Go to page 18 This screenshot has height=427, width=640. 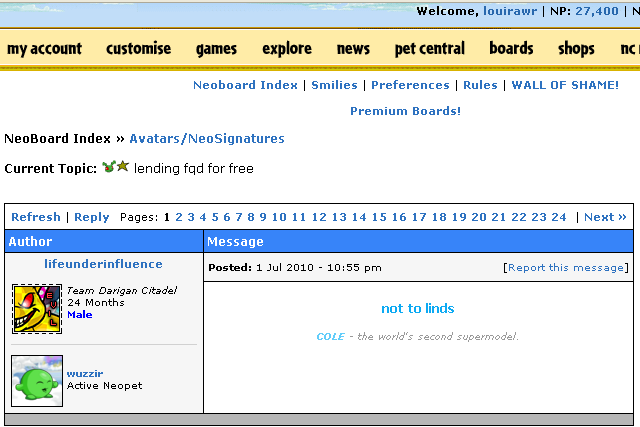point(439,217)
